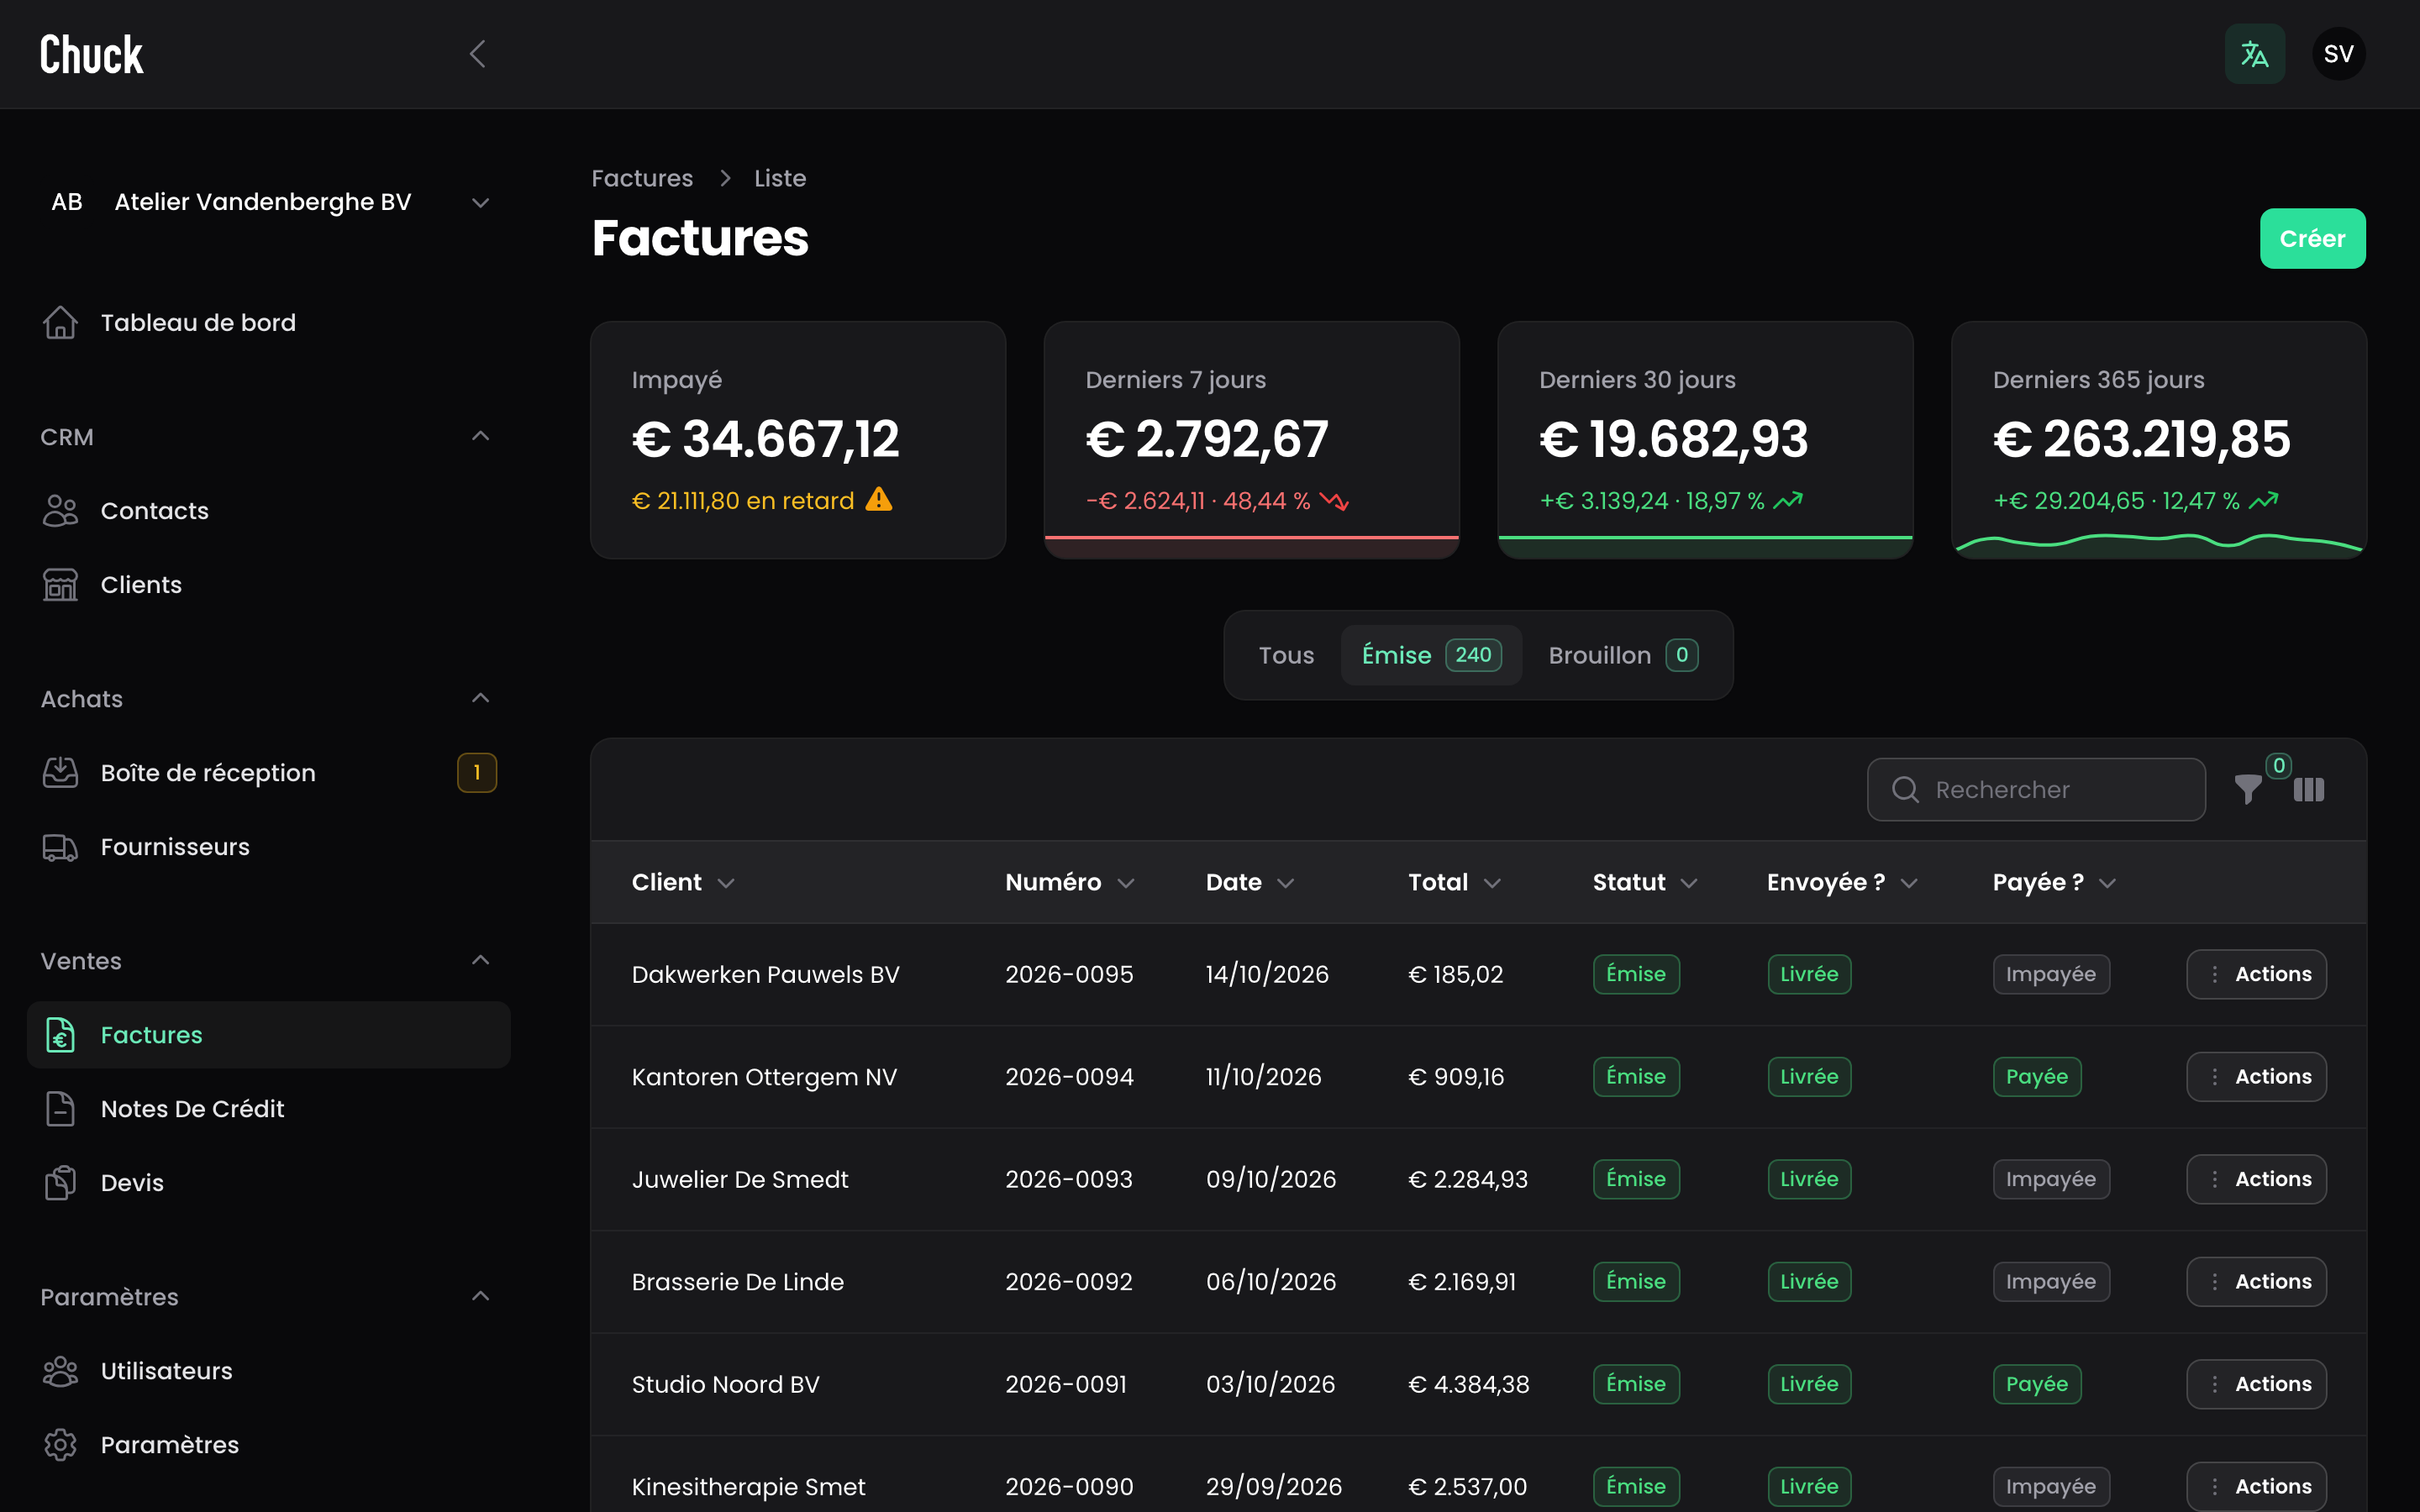Open Actions for Kantoren Ottergem NV
The height and width of the screenshot is (1512, 2420).
2256,1077
